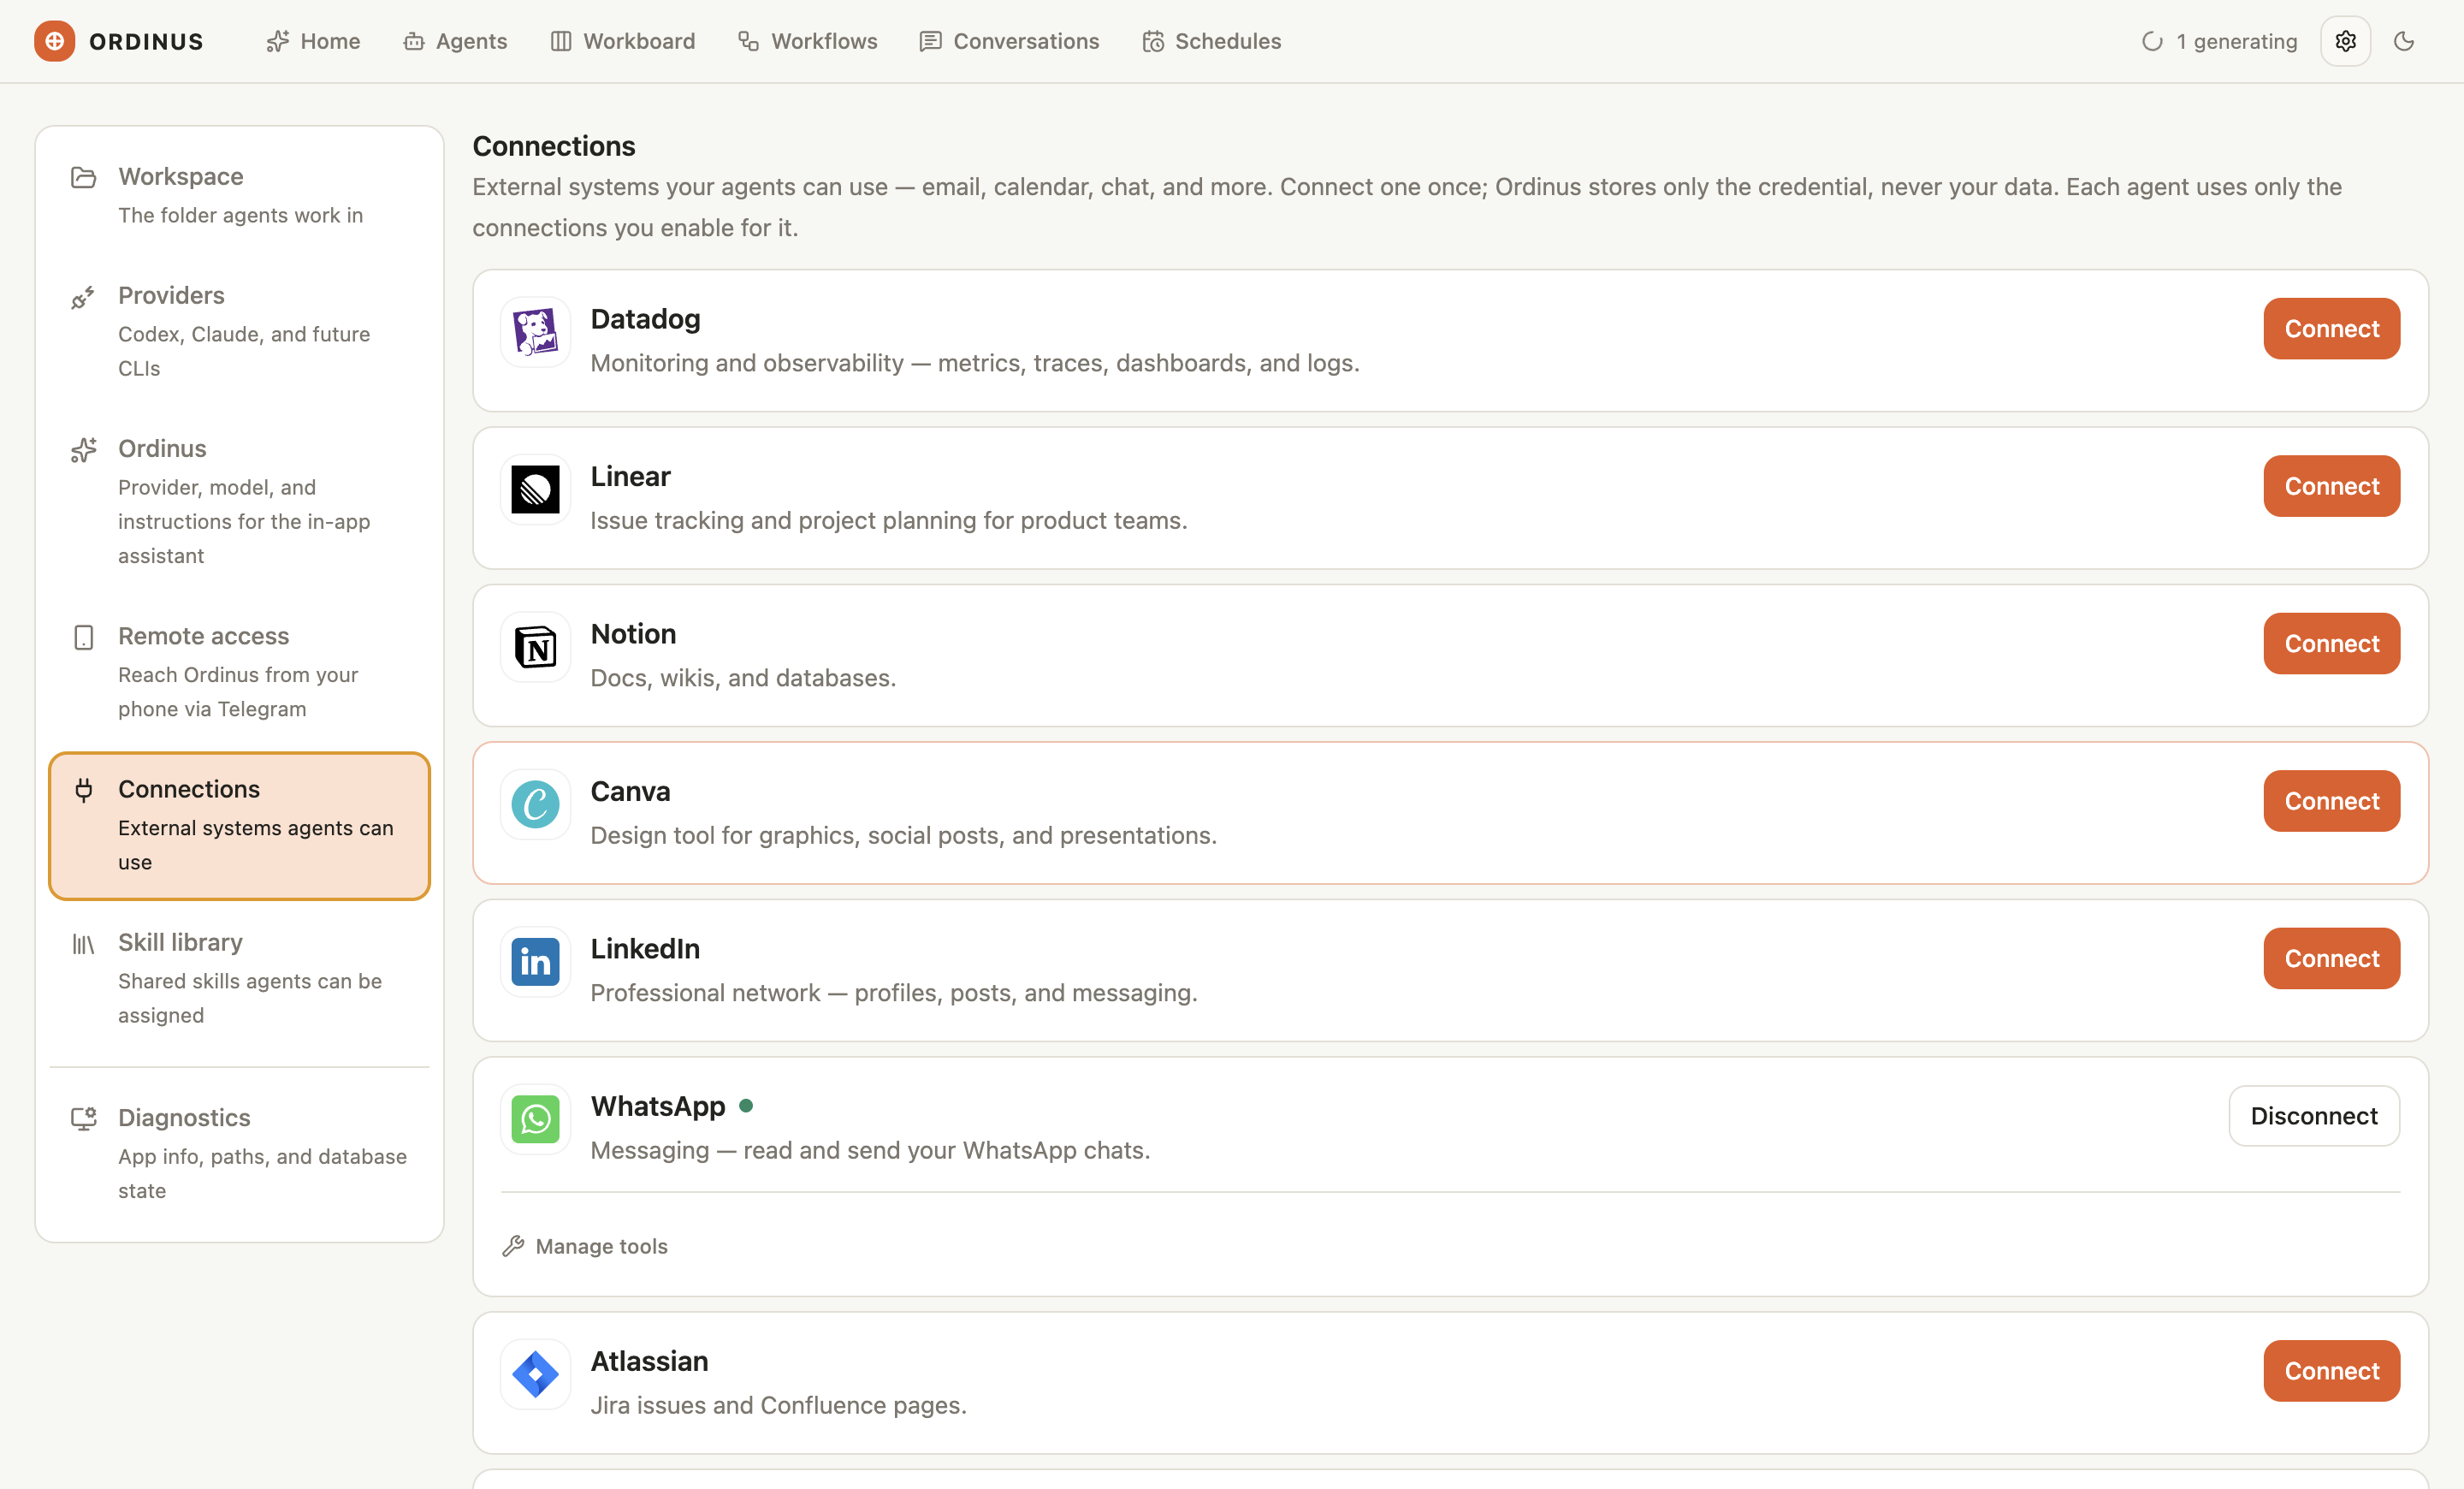Click the Linear connection title
This screenshot has height=1489, width=2464.
(x=630, y=476)
